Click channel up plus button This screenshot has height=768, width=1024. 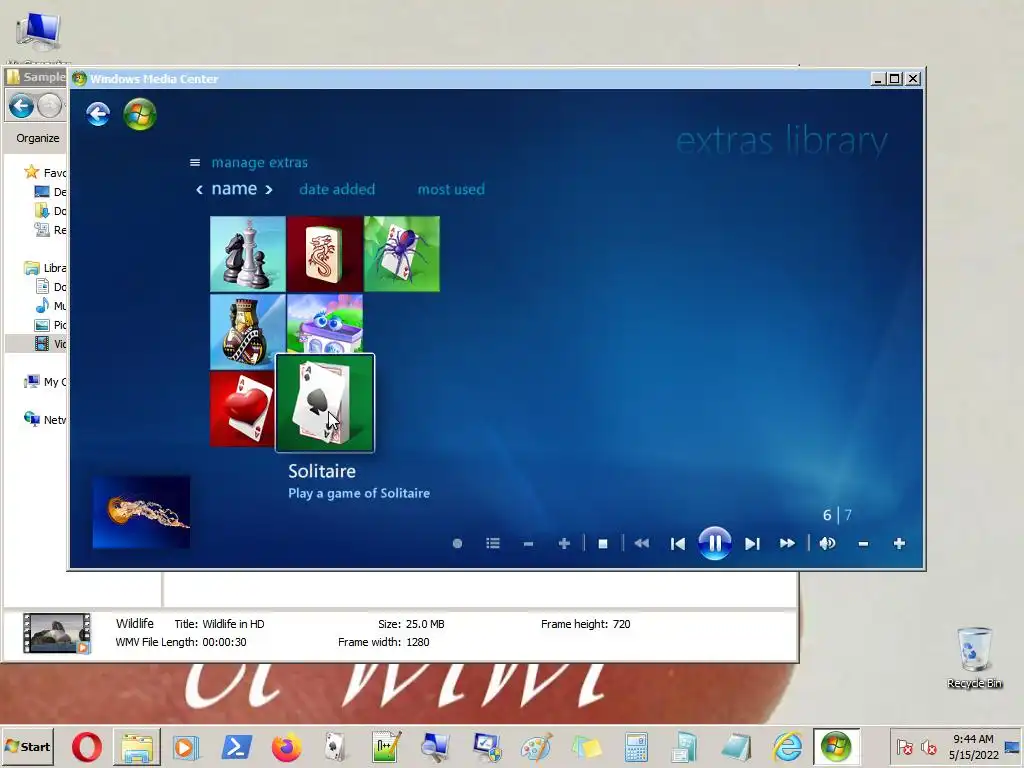click(x=564, y=543)
